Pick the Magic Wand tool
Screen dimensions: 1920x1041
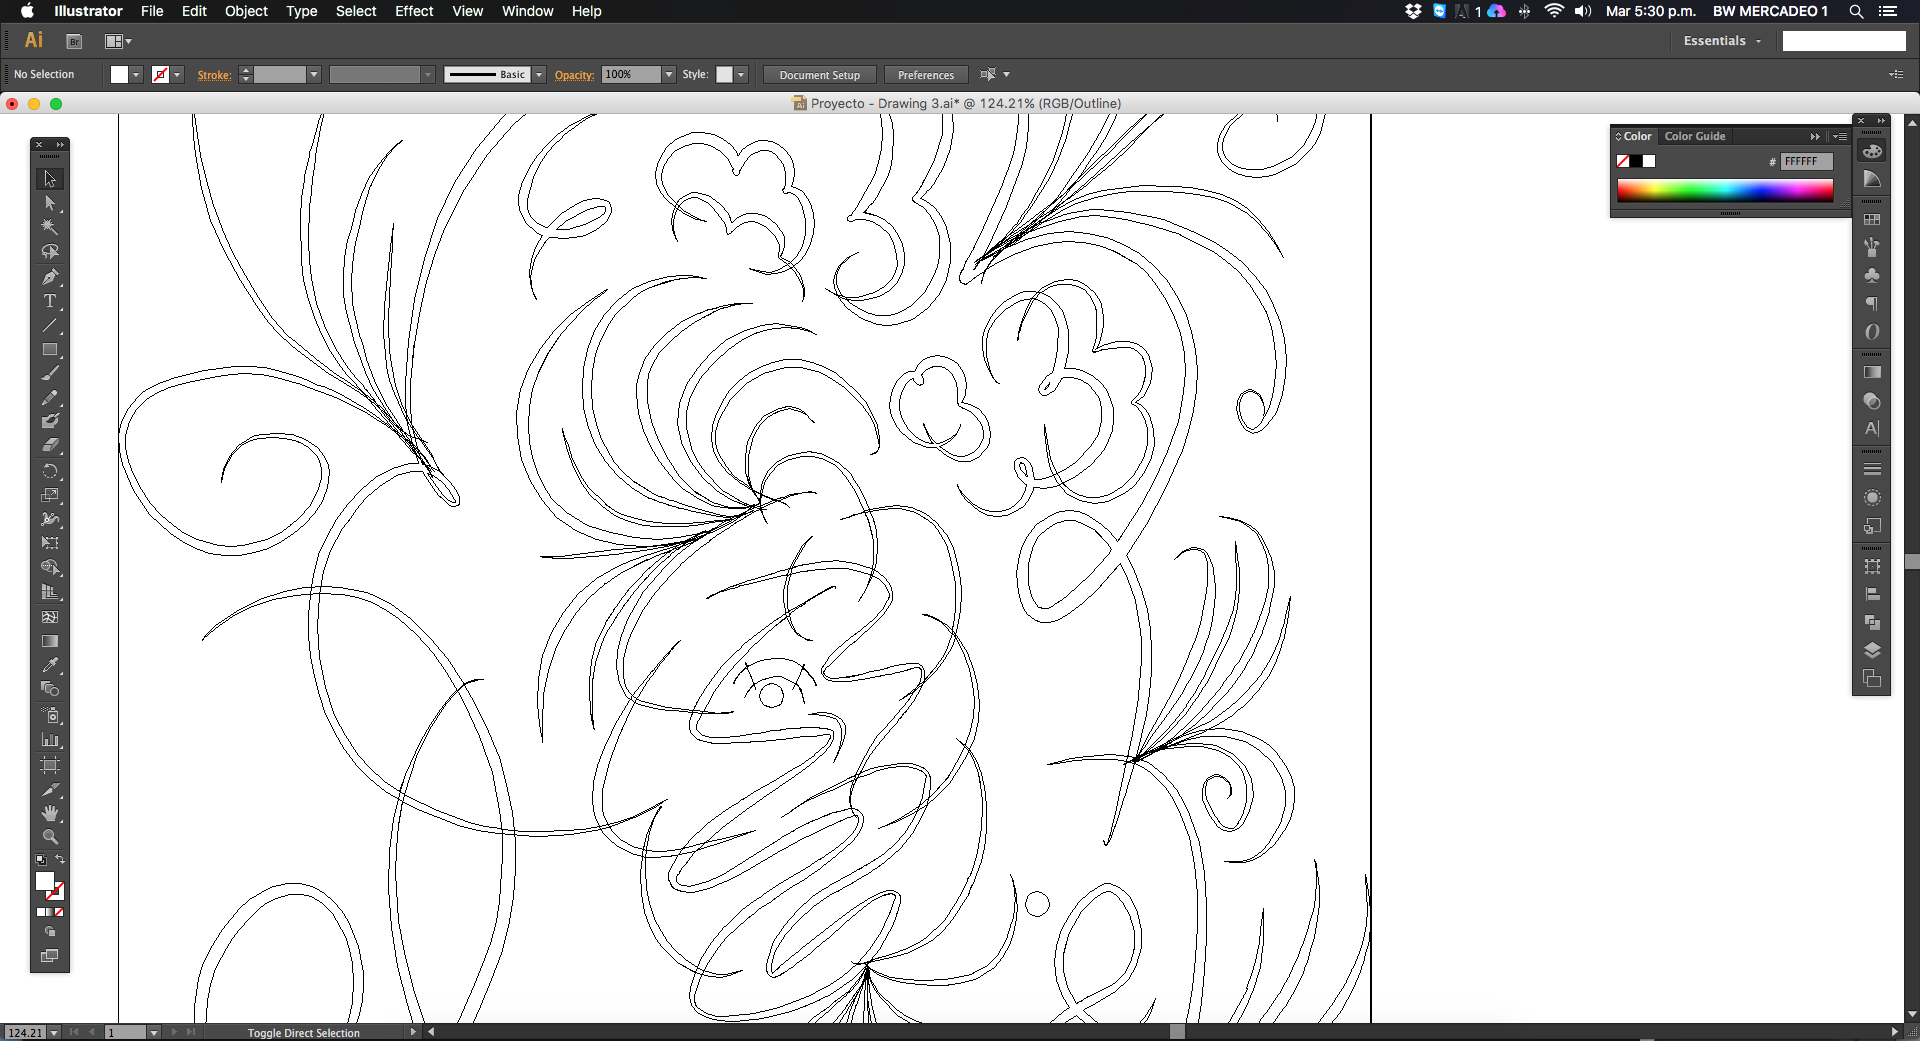[49, 227]
